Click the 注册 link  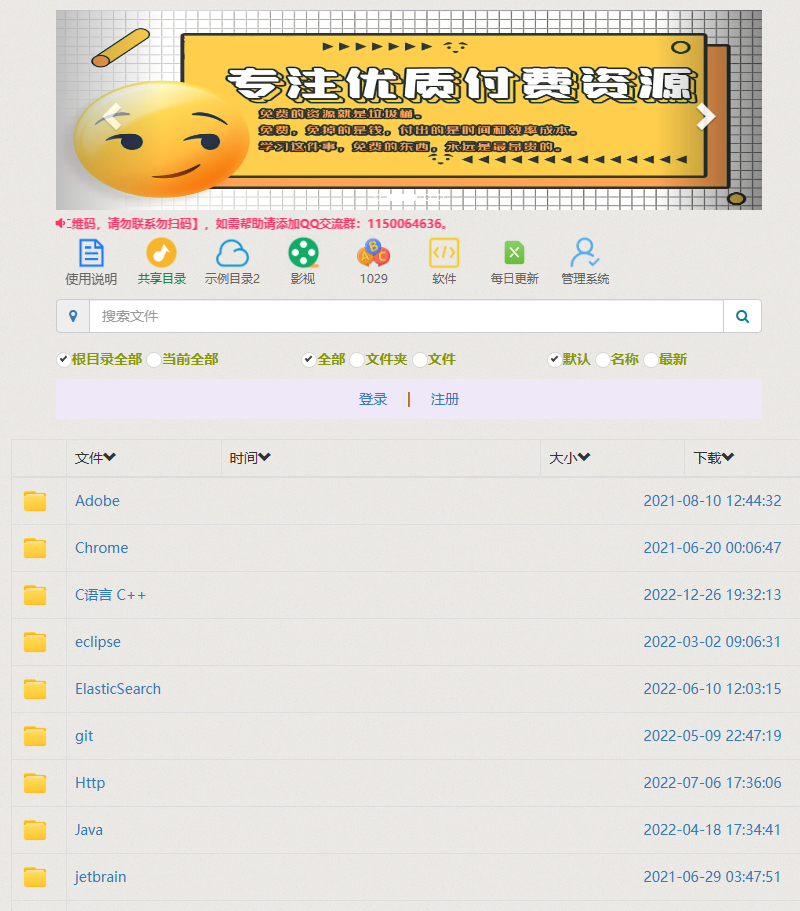click(444, 399)
